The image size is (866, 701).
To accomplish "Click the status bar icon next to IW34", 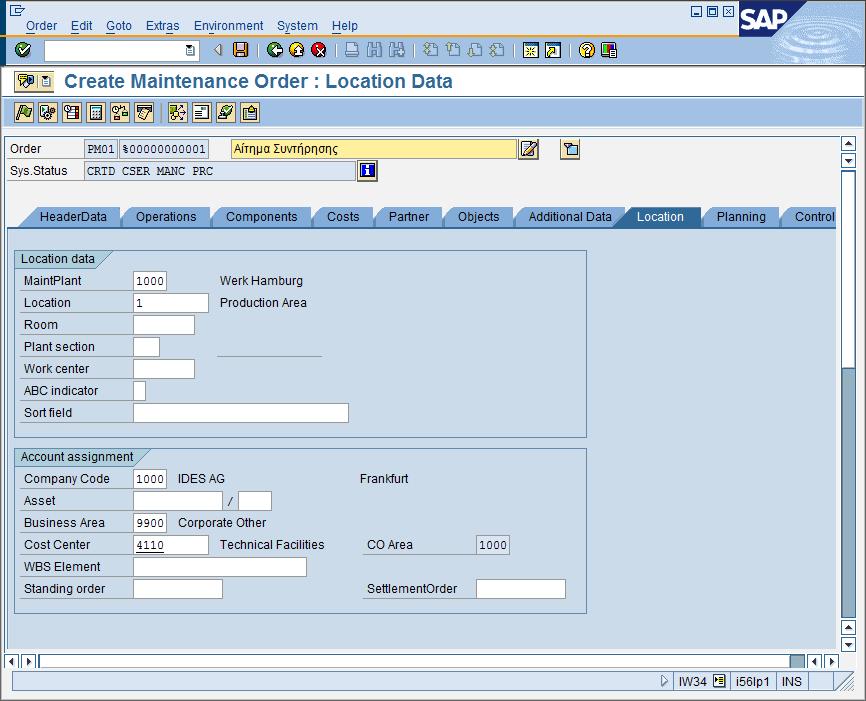I will pyautogui.click(x=719, y=681).
